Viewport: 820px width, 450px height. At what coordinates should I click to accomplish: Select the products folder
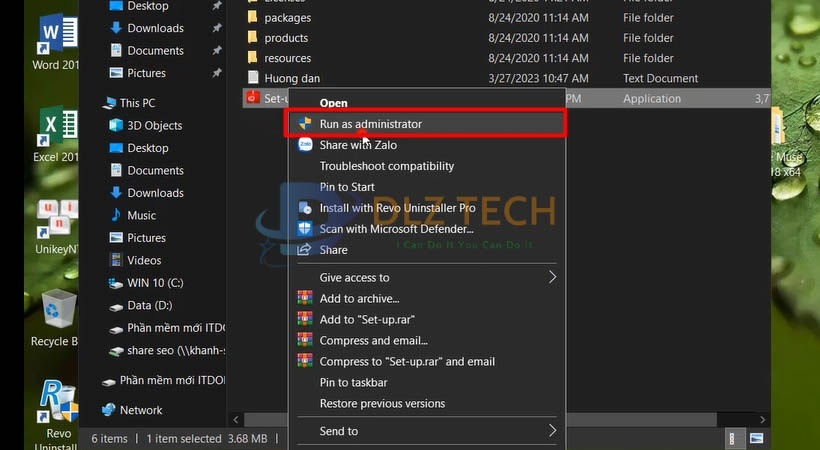point(286,38)
